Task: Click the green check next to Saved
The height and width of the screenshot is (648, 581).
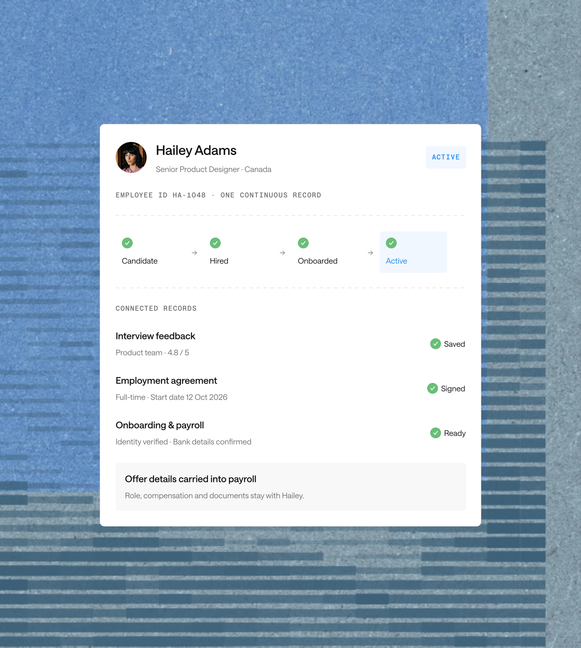Action: (436, 344)
